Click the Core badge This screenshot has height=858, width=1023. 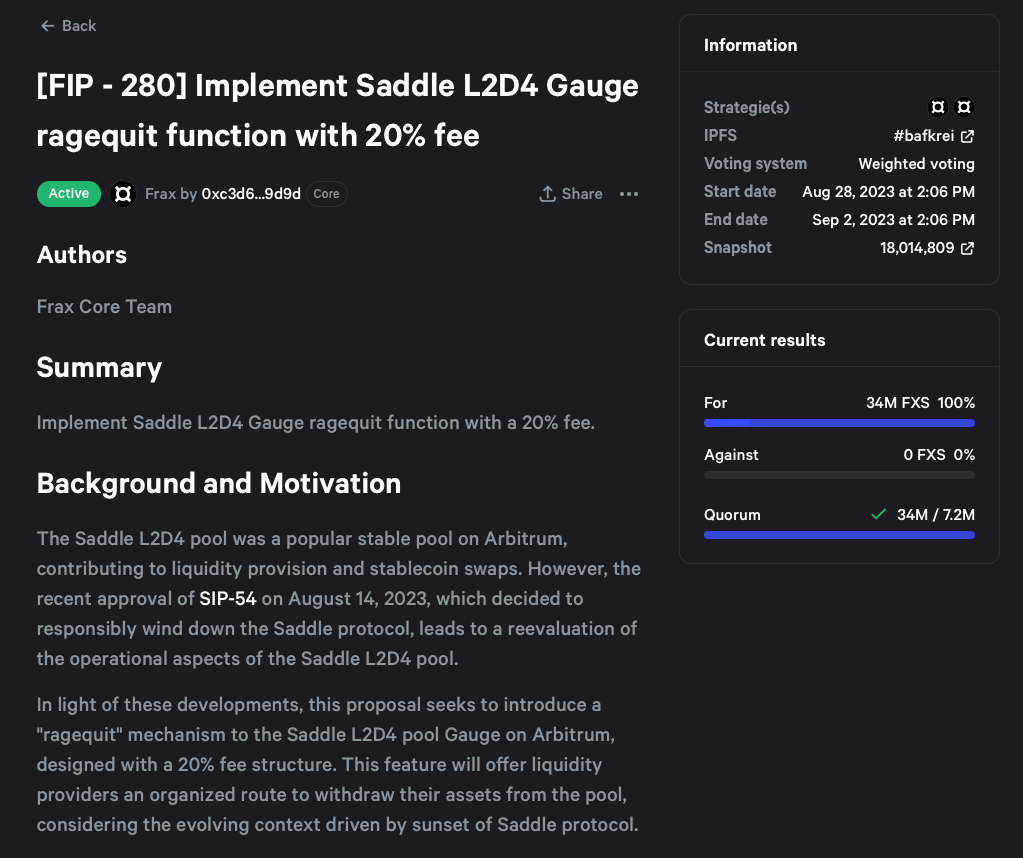coord(327,194)
